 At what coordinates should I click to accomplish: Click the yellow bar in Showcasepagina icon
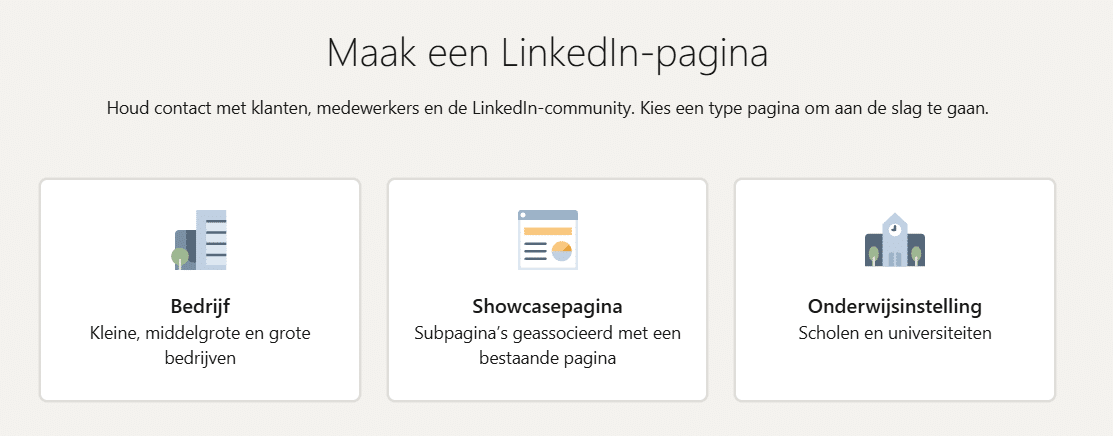547,231
